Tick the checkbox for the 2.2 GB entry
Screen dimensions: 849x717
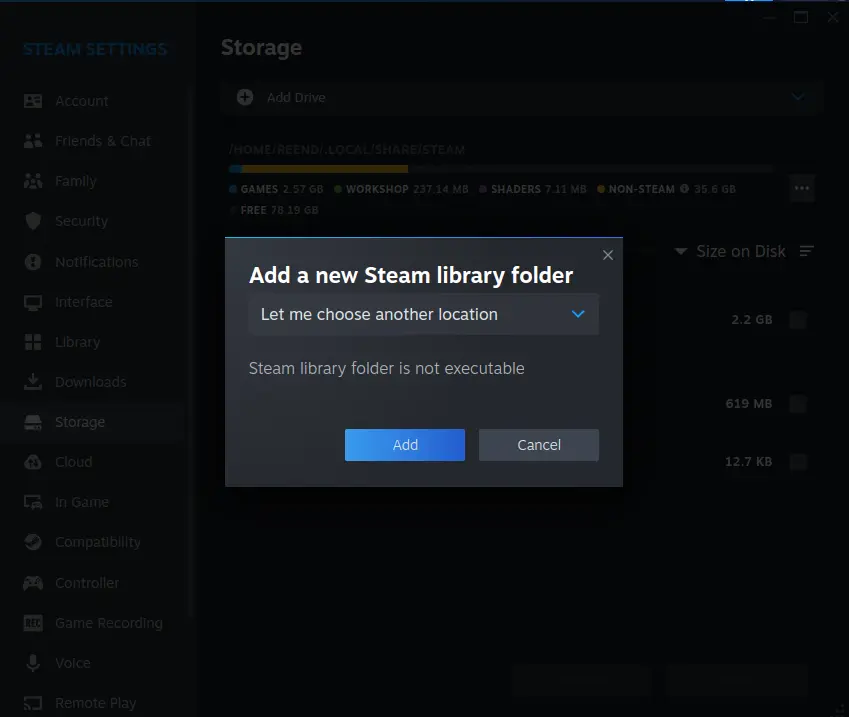click(798, 320)
